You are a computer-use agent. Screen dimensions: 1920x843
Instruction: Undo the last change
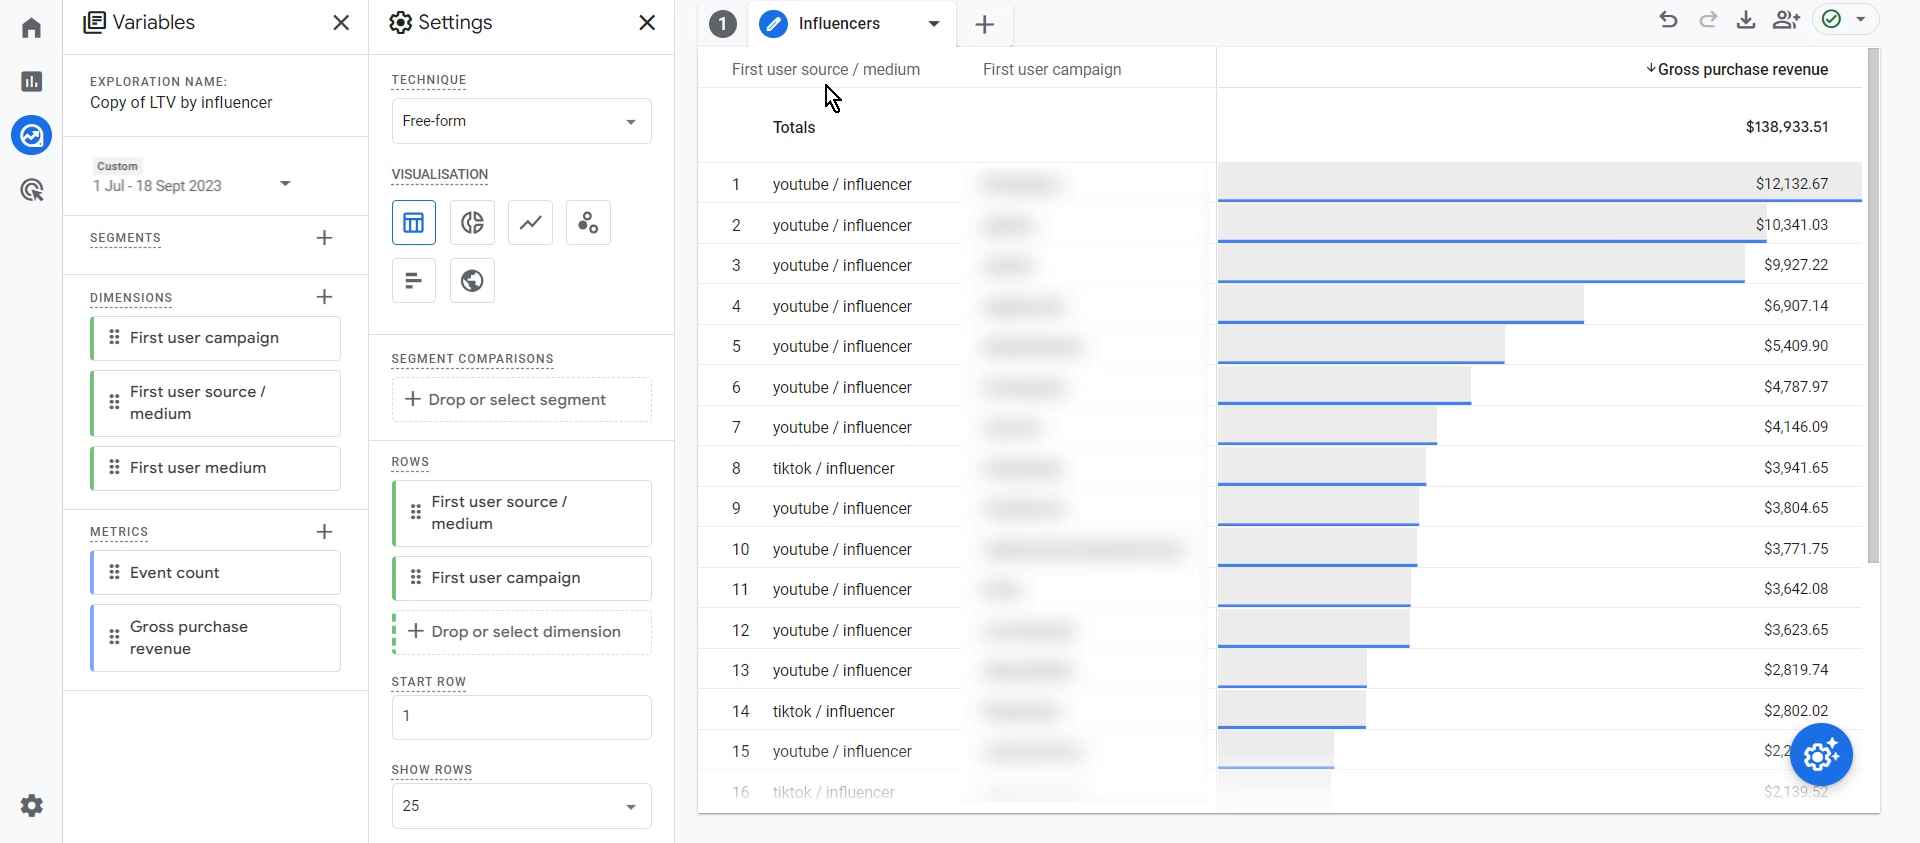pos(1668,20)
